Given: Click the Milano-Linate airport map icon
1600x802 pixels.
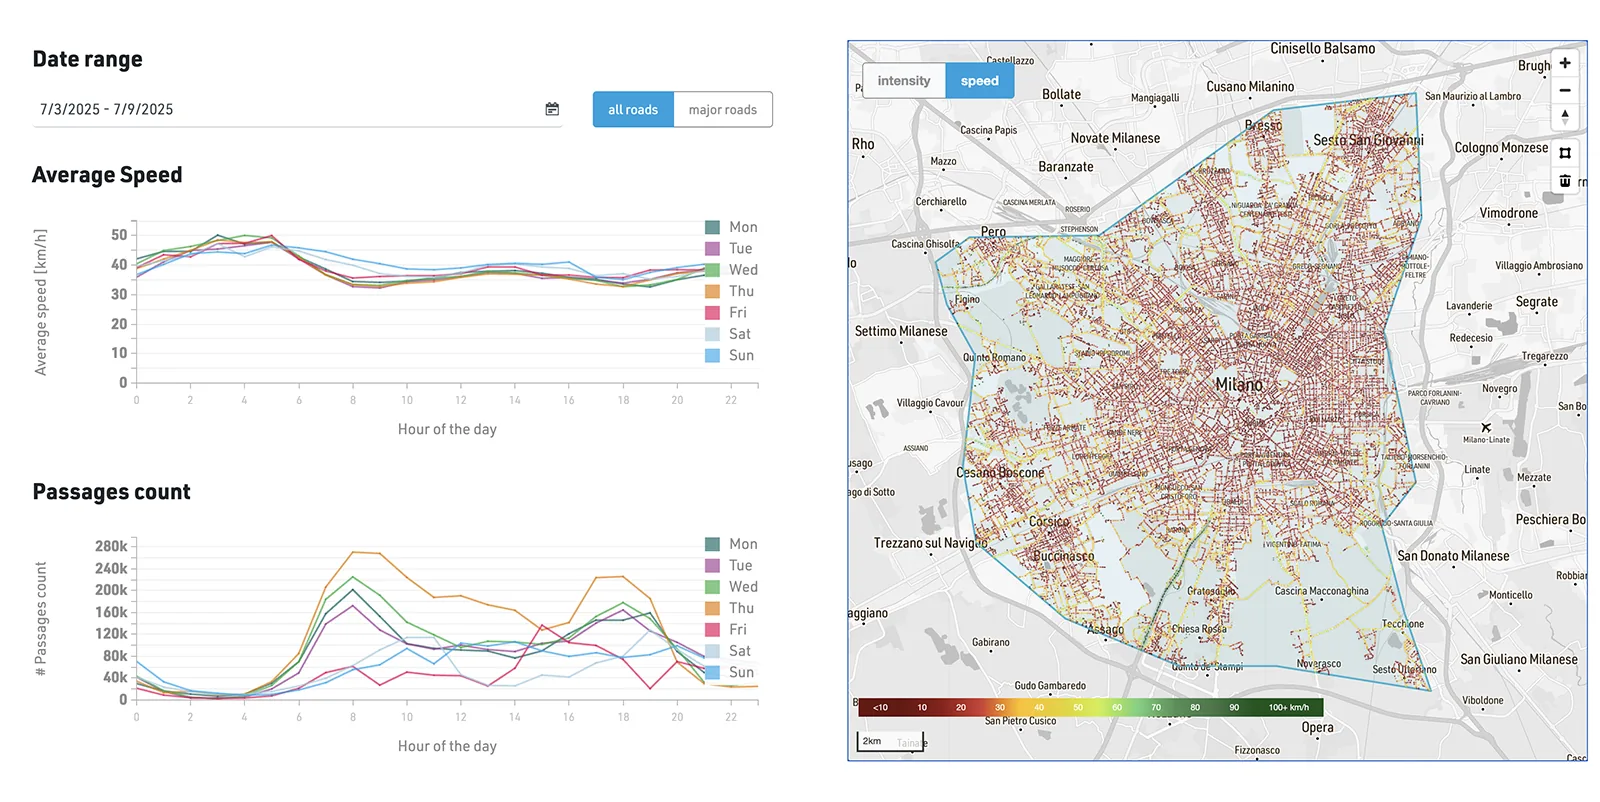Looking at the screenshot, I should tap(1486, 427).
